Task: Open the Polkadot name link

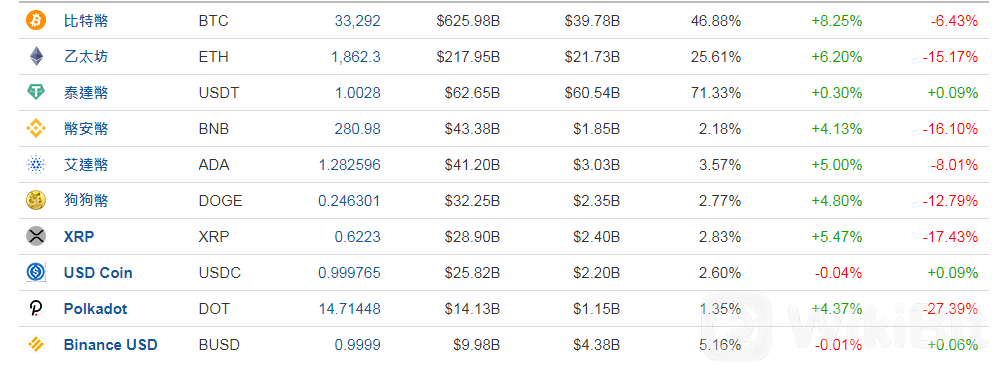Action: pos(96,309)
